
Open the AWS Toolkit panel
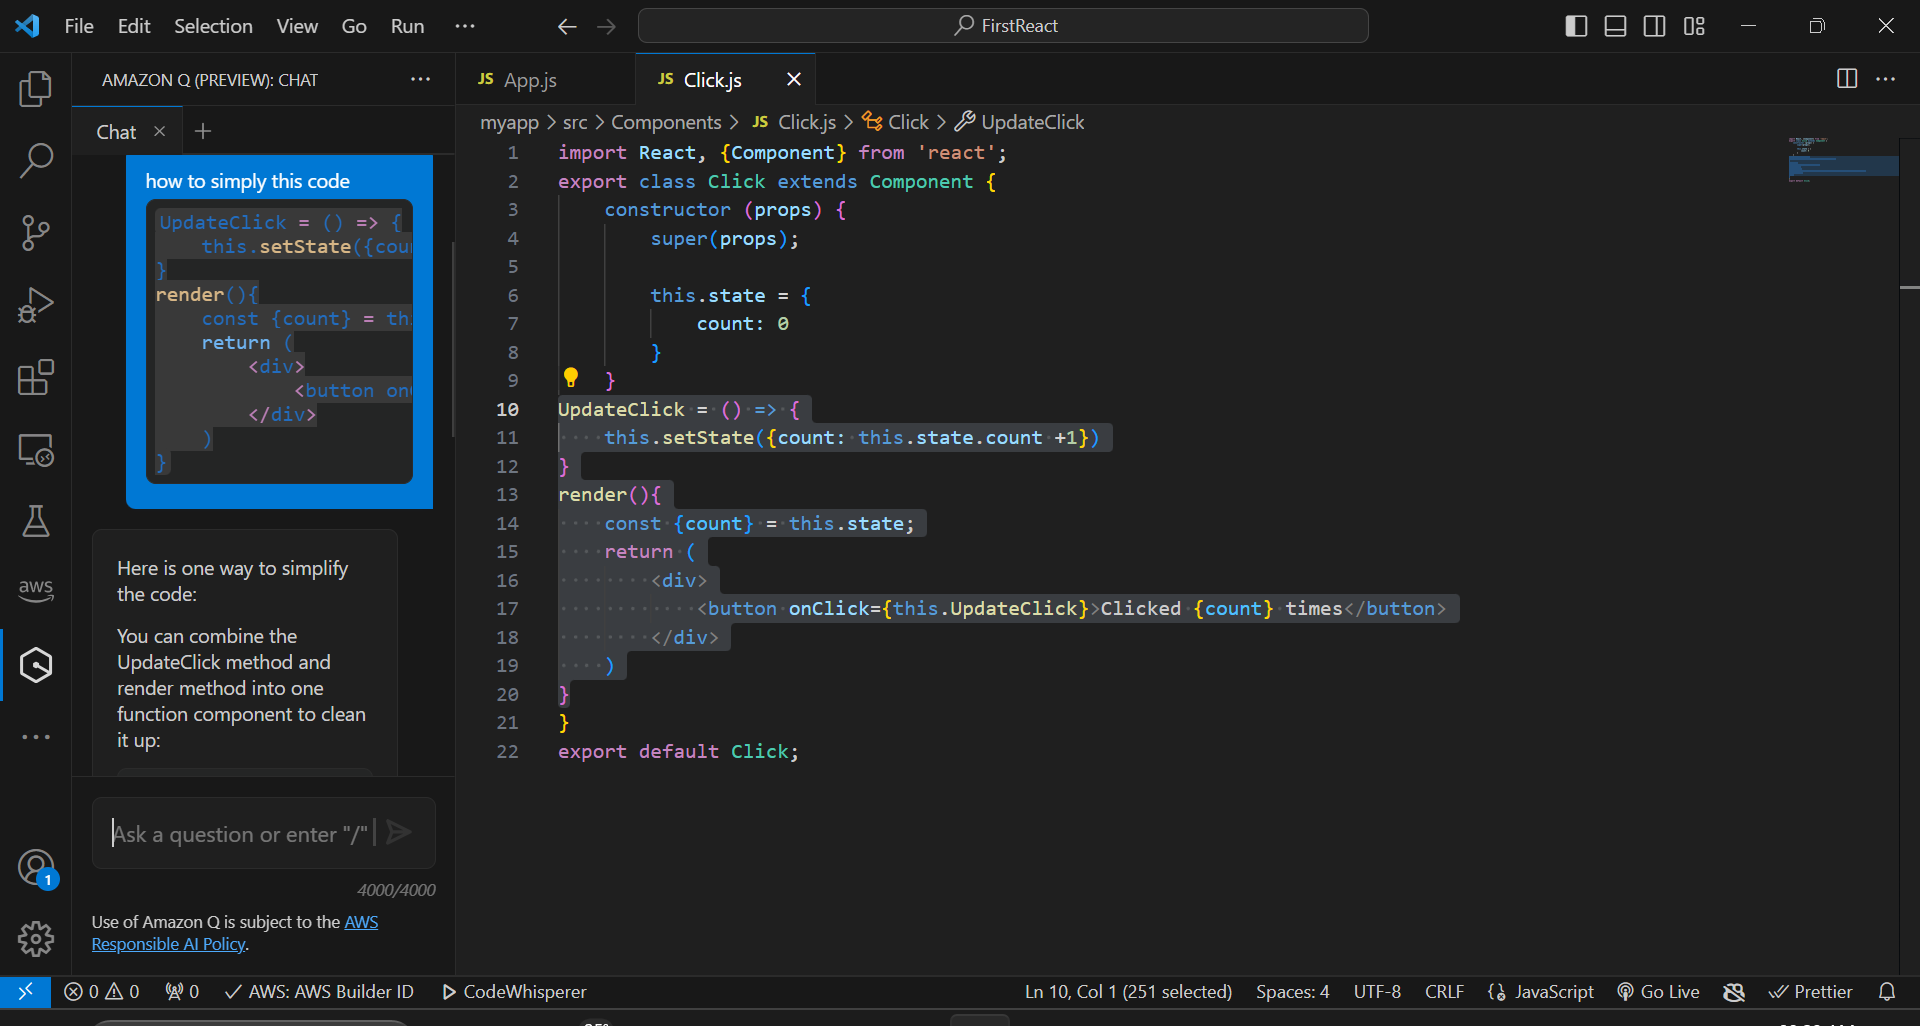[36, 590]
